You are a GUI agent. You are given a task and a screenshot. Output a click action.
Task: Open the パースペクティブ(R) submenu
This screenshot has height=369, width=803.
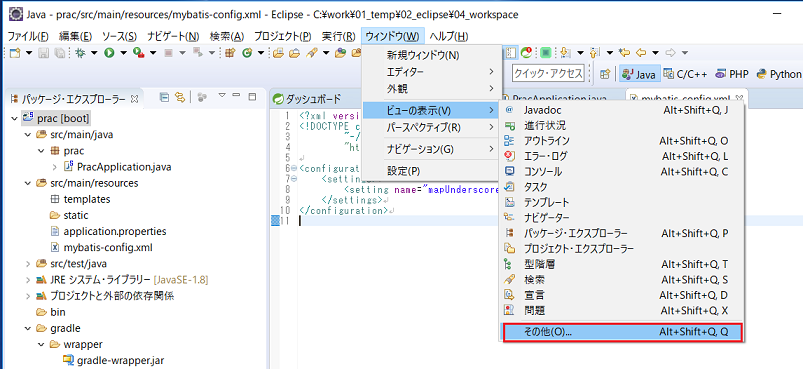pyautogui.click(x=430, y=127)
